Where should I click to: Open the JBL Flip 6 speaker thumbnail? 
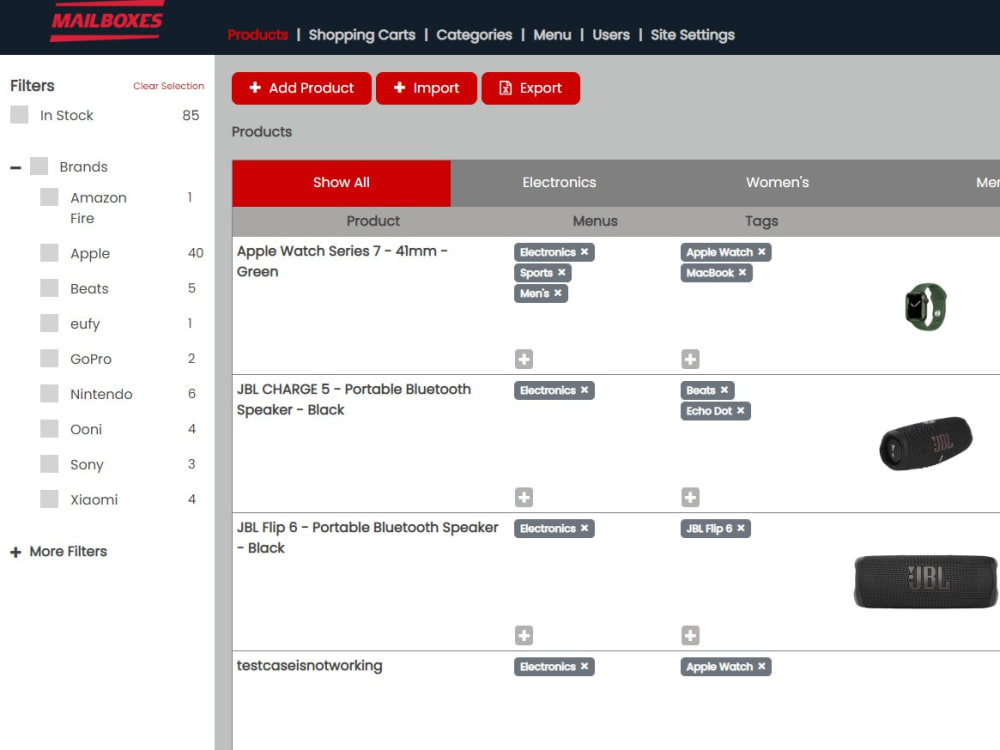click(x=926, y=581)
